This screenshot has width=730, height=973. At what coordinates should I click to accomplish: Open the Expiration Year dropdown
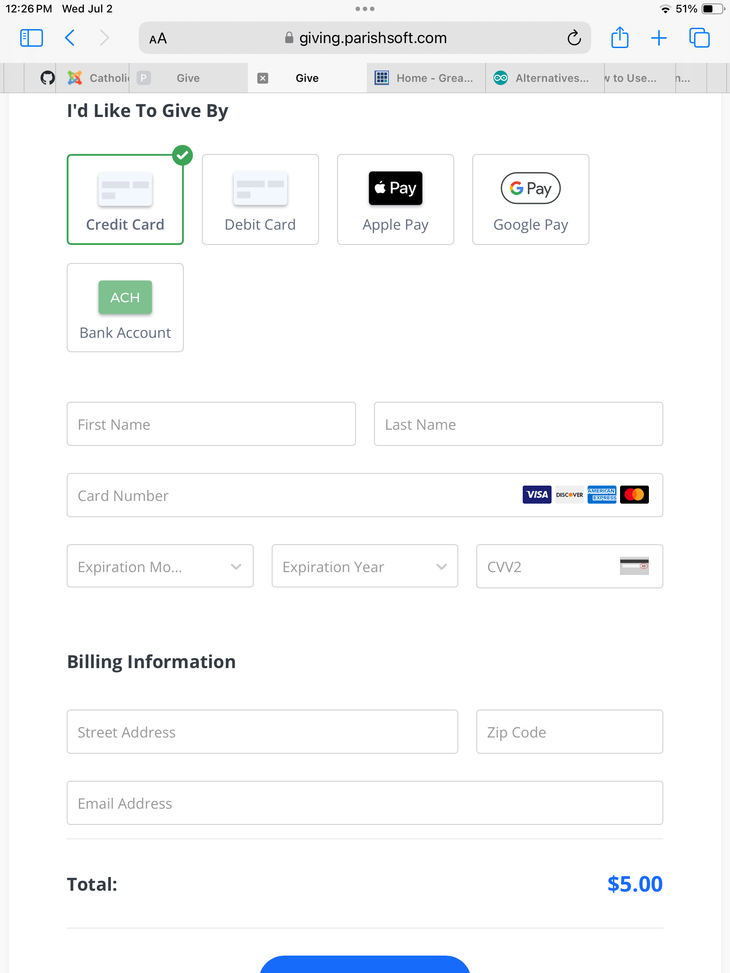tap(365, 566)
